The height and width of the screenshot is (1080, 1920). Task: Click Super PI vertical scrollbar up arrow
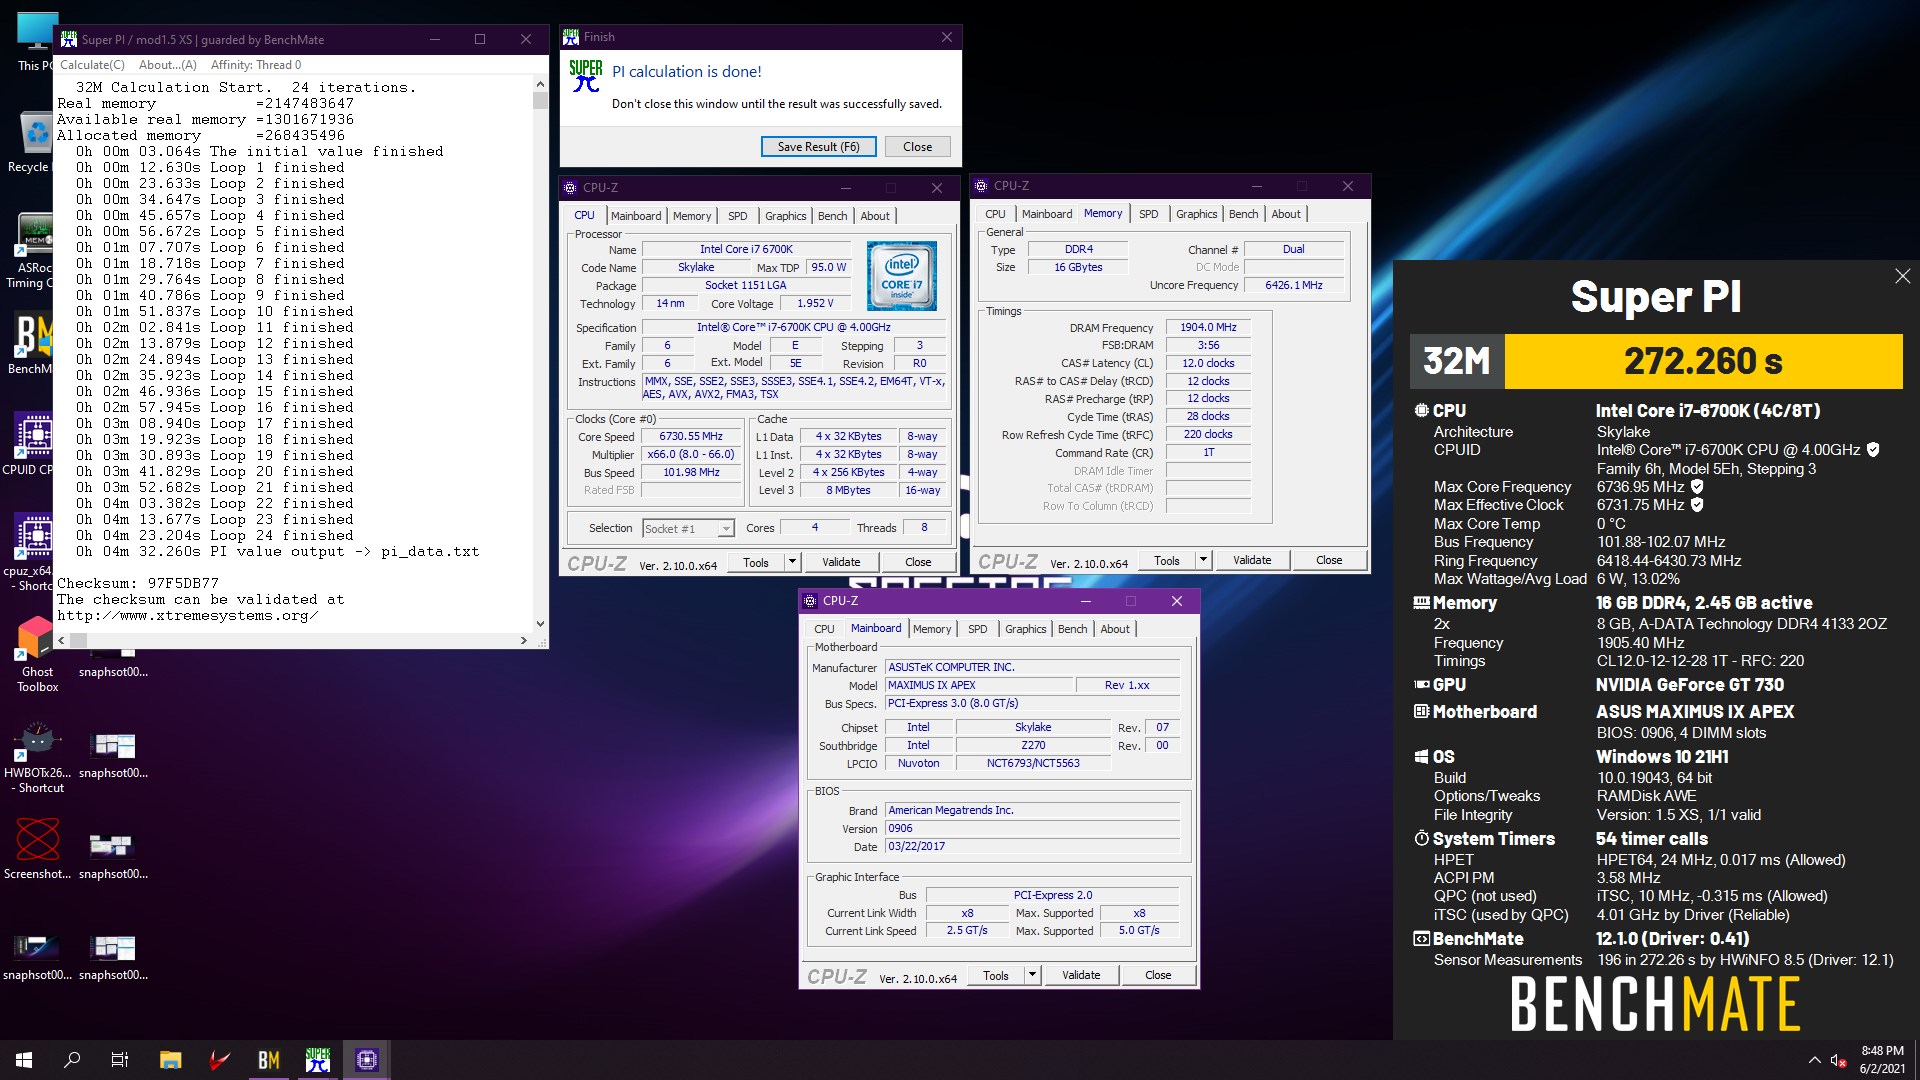(x=540, y=84)
